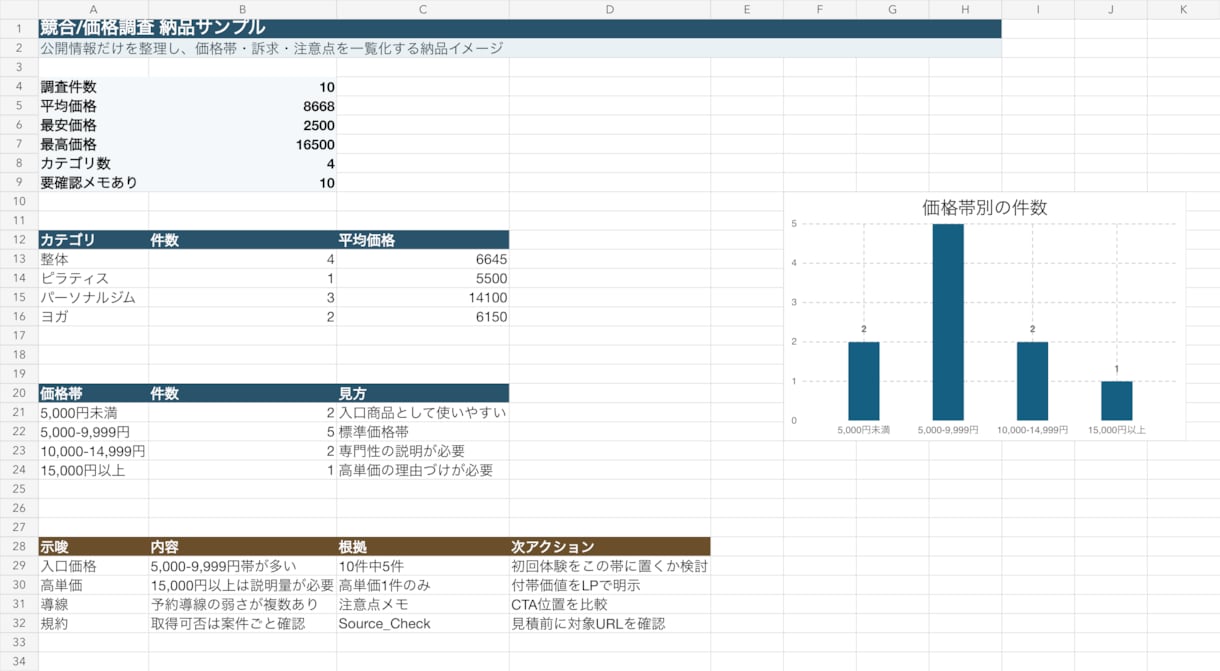Click the 10,000-14,999円 cell in column A
1220x671 pixels.
(x=93, y=450)
